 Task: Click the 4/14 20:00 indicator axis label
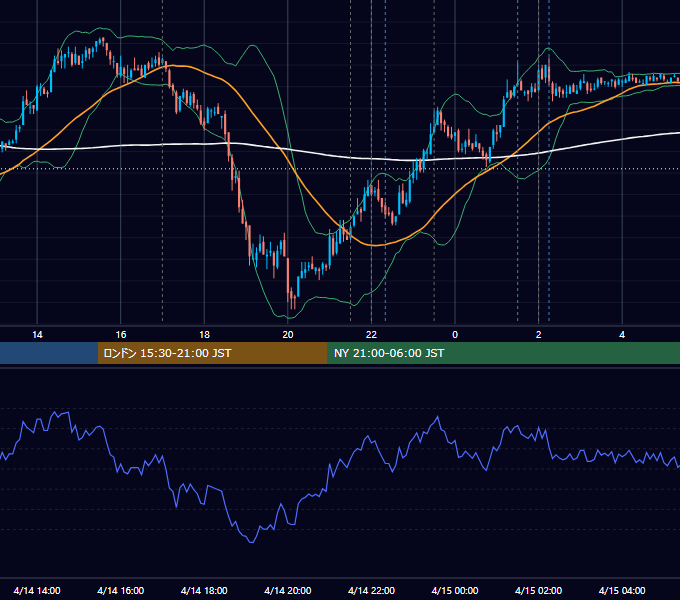click(x=288, y=590)
